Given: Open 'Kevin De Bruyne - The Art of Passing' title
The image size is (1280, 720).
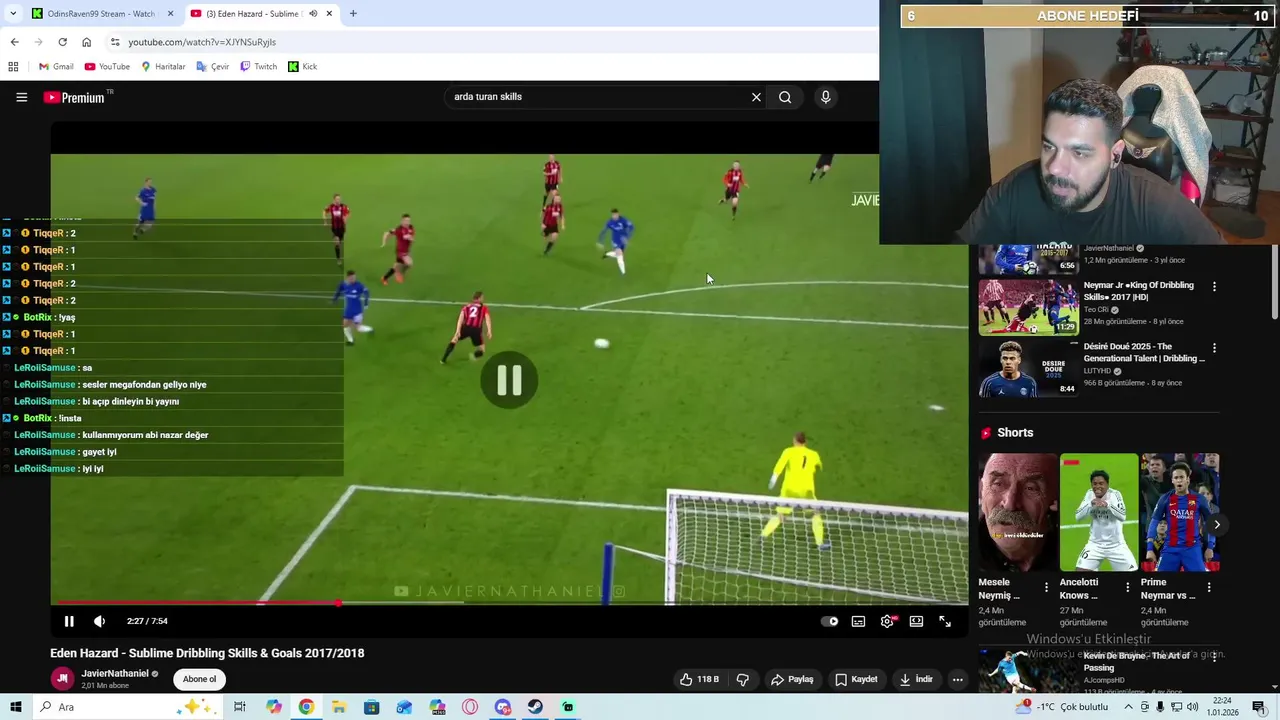Looking at the screenshot, I should point(1137,661).
